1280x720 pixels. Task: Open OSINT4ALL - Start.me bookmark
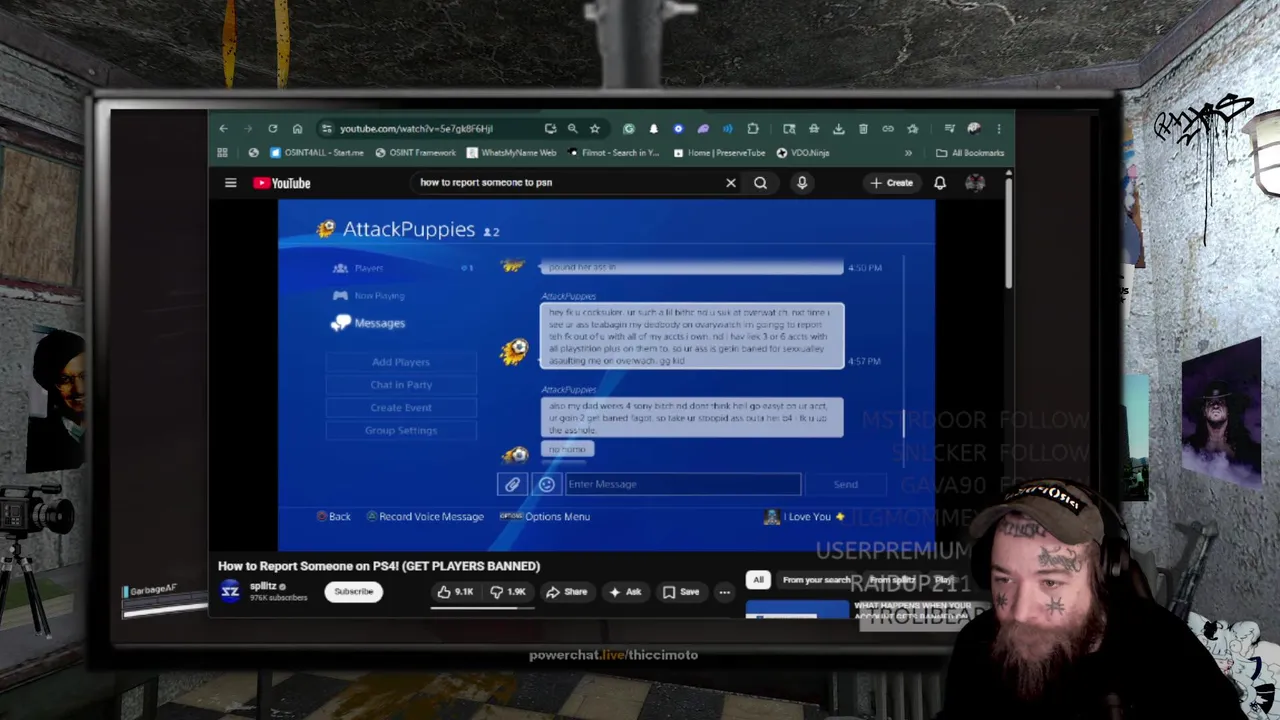click(x=316, y=153)
